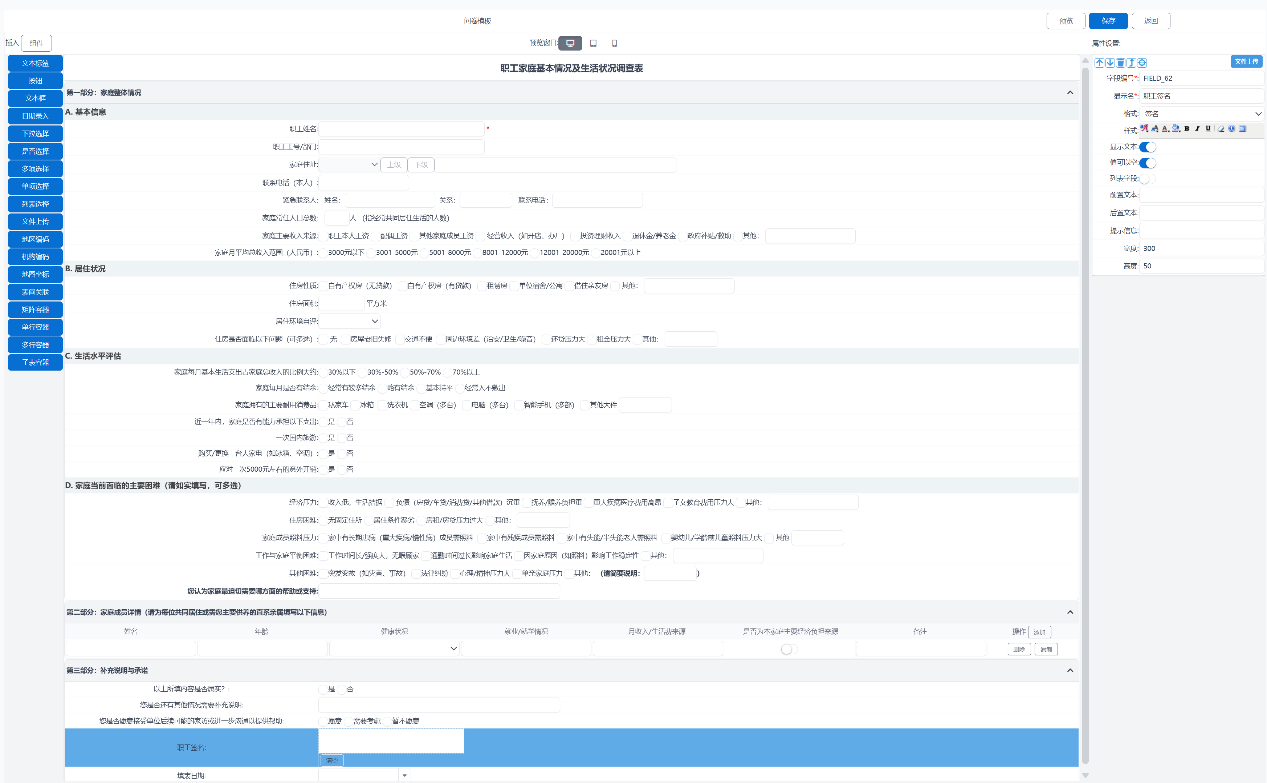Toggle the switch directly below 显示文本
The width and height of the screenshot is (1267, 783).
[x=1148, y=163]
